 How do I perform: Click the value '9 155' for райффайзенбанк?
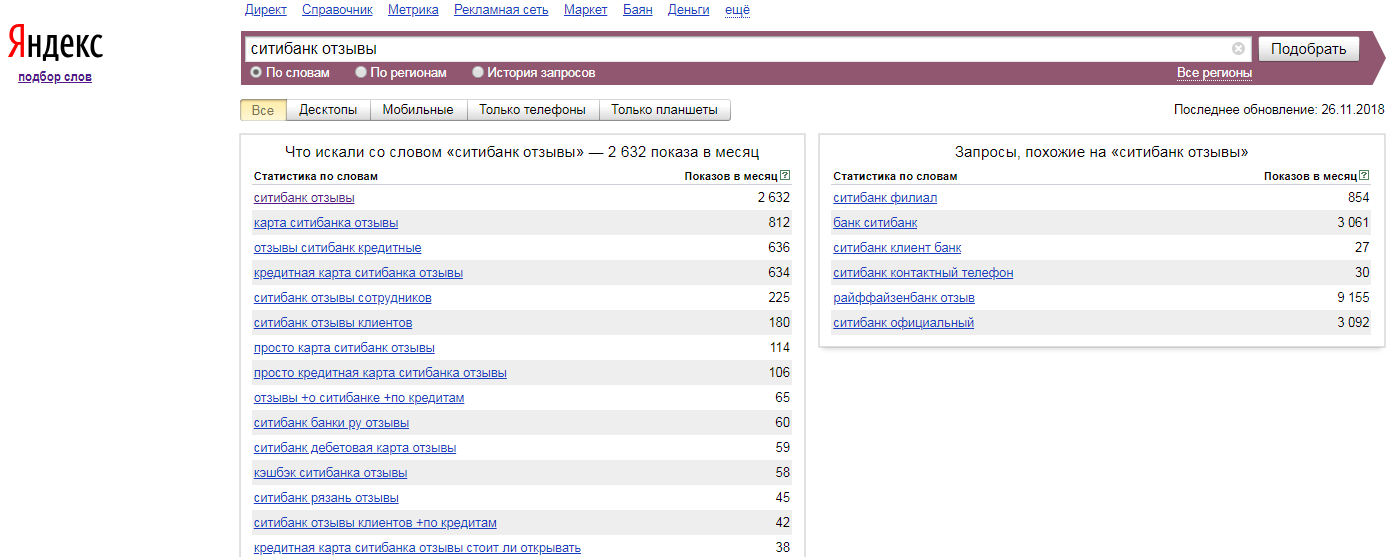1353,298
